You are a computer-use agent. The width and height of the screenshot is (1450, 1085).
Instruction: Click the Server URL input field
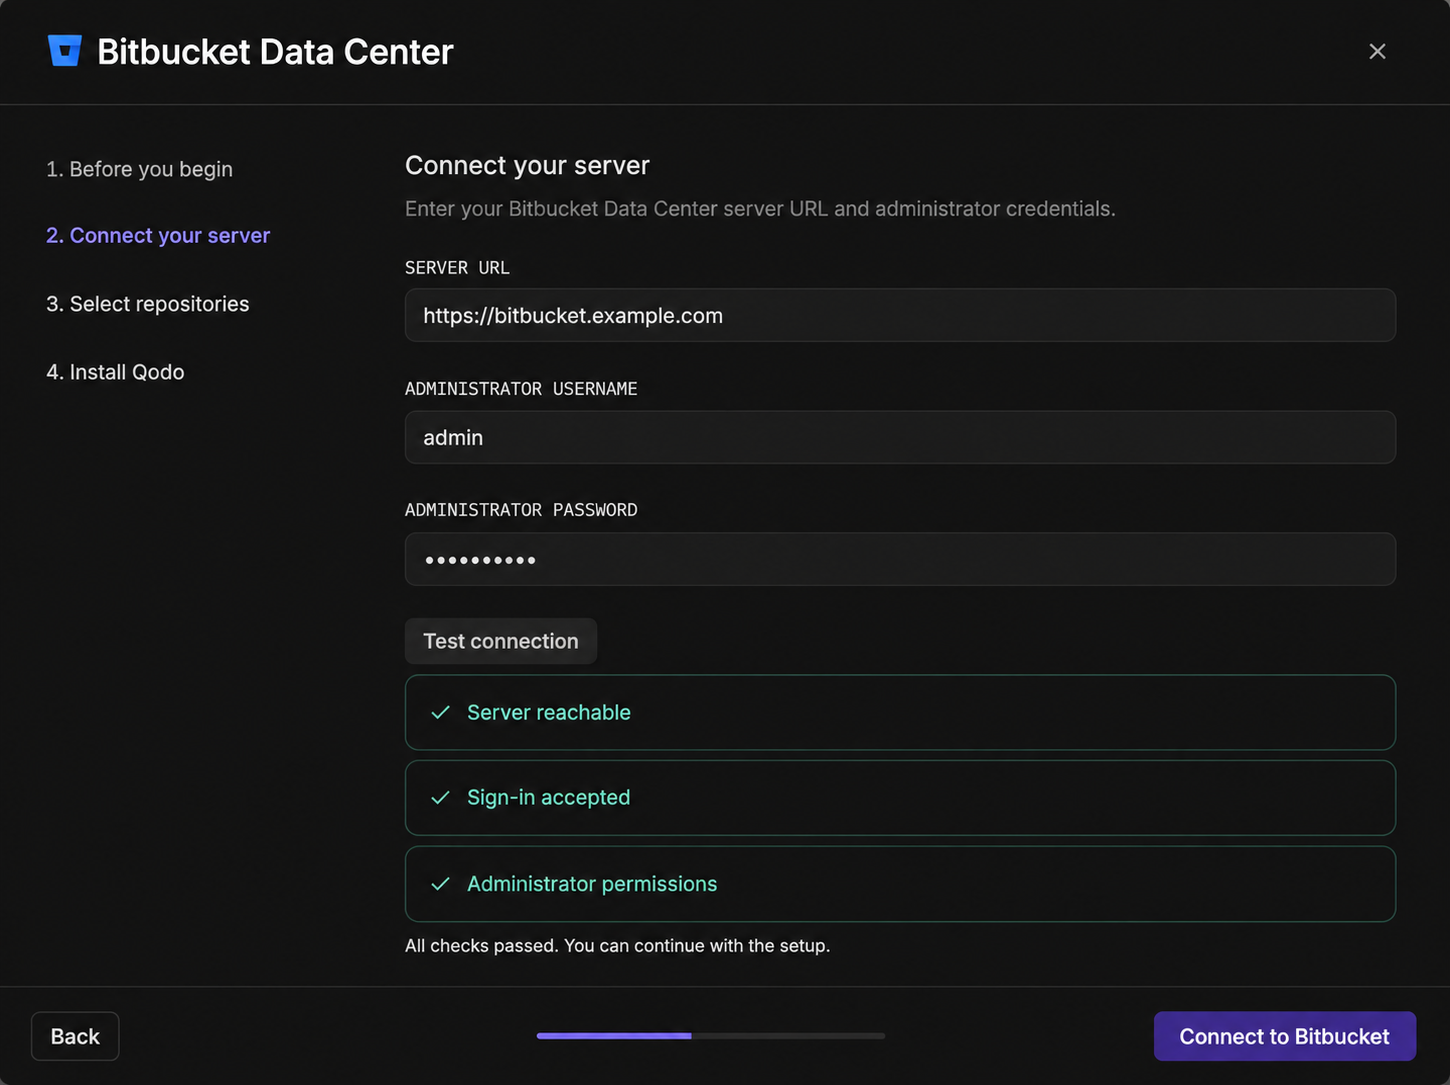pyautogui.click(x=900, y=315)
